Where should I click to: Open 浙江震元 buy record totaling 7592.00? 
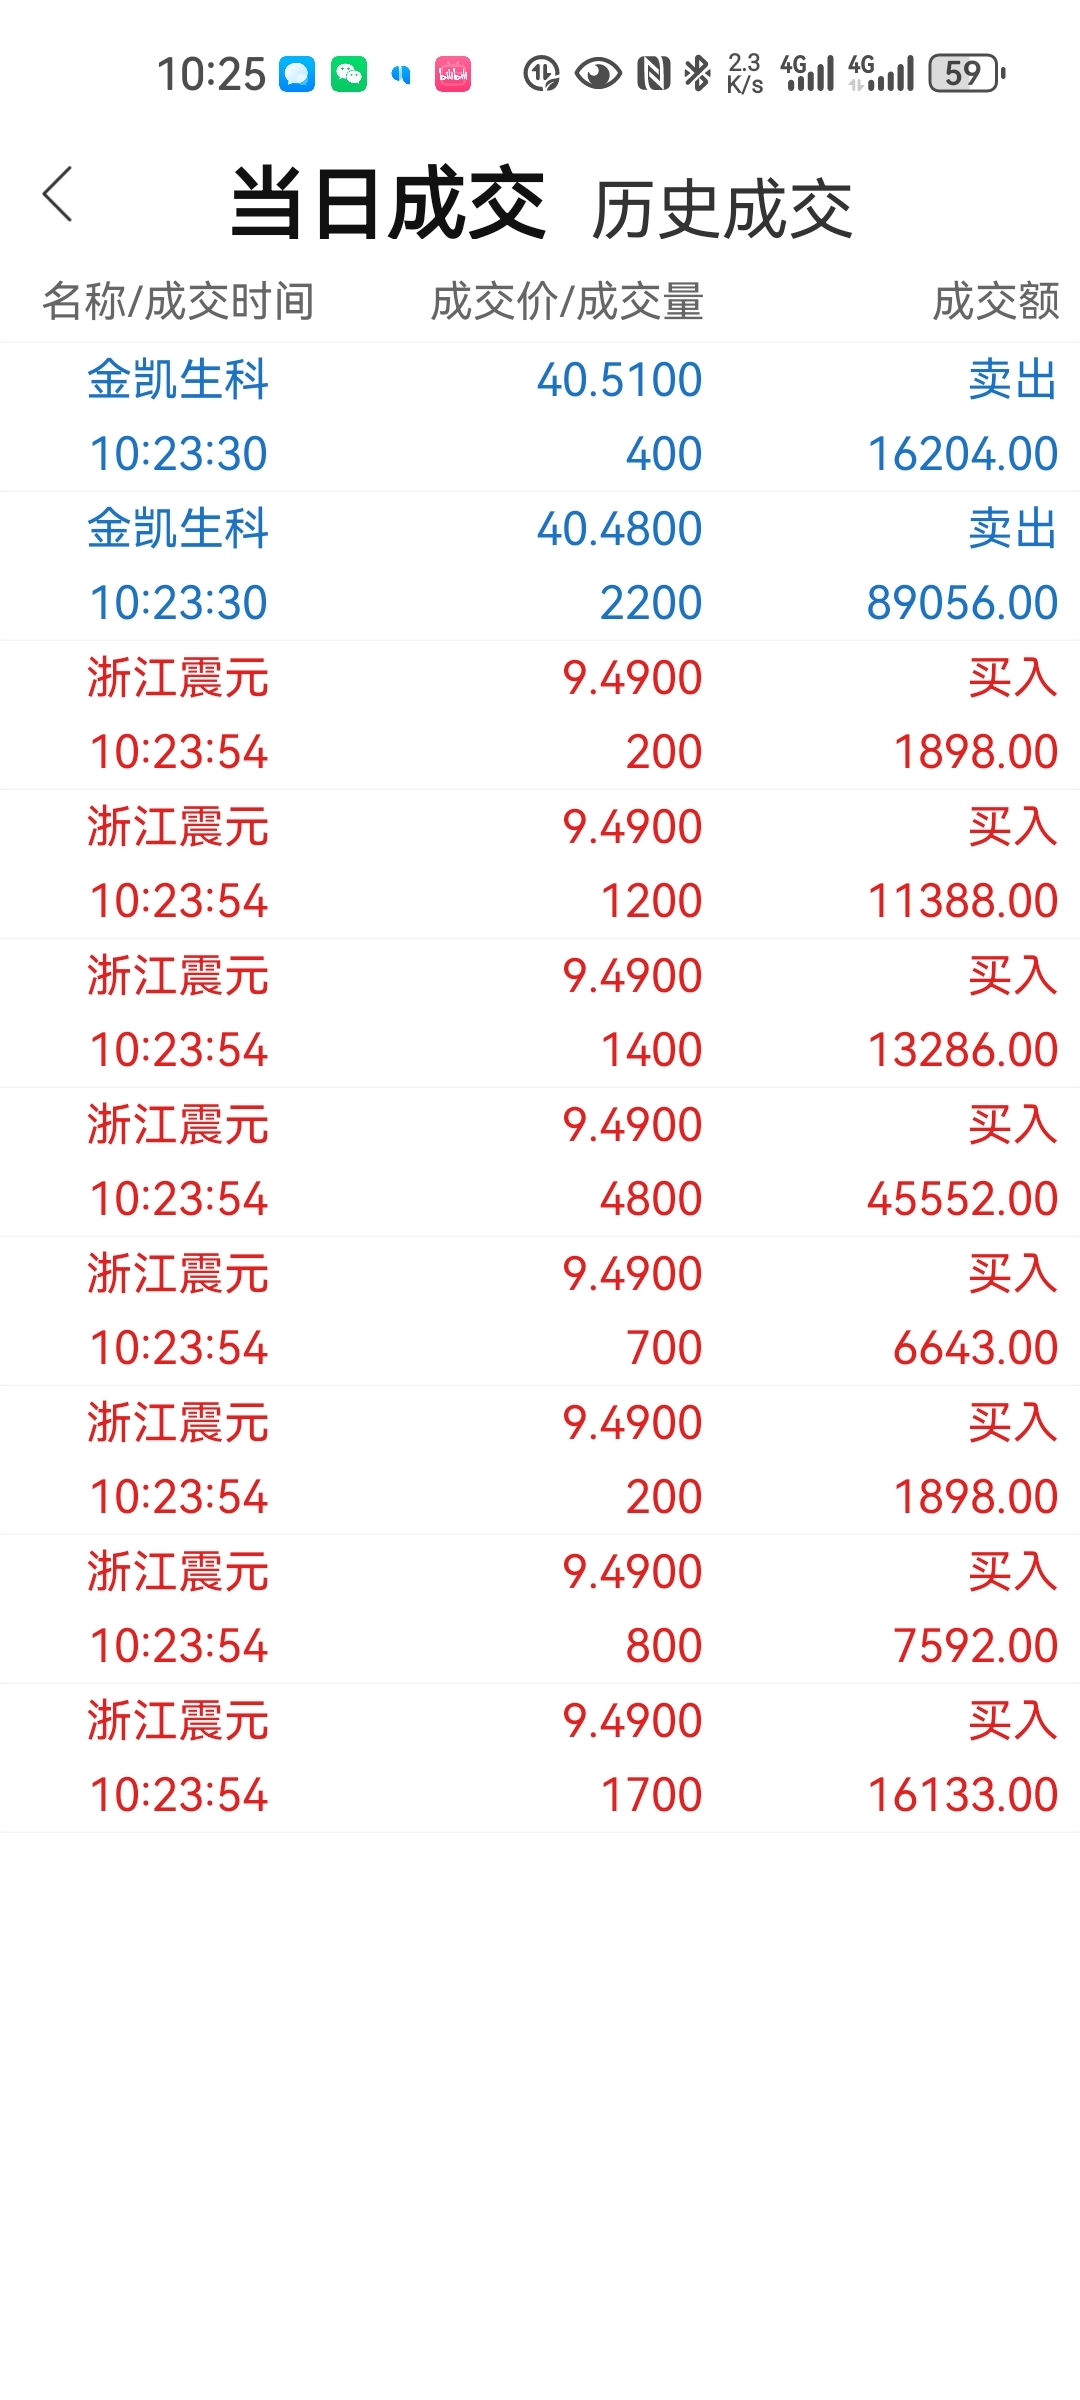540,1609
